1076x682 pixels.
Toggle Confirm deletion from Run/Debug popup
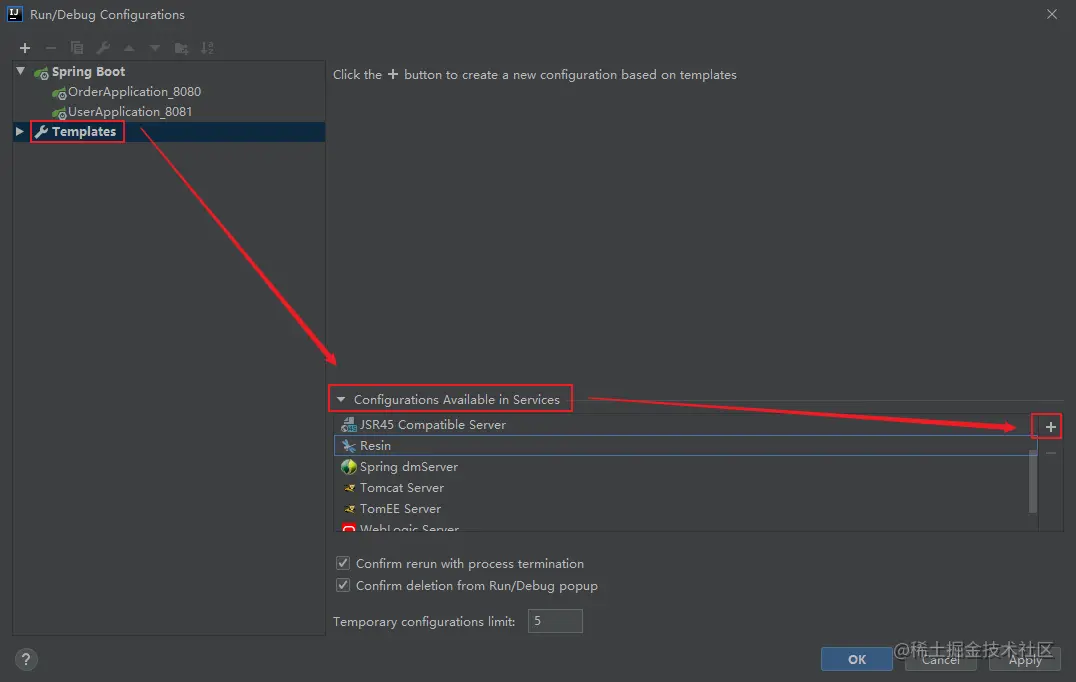click(x=343, y=585)
